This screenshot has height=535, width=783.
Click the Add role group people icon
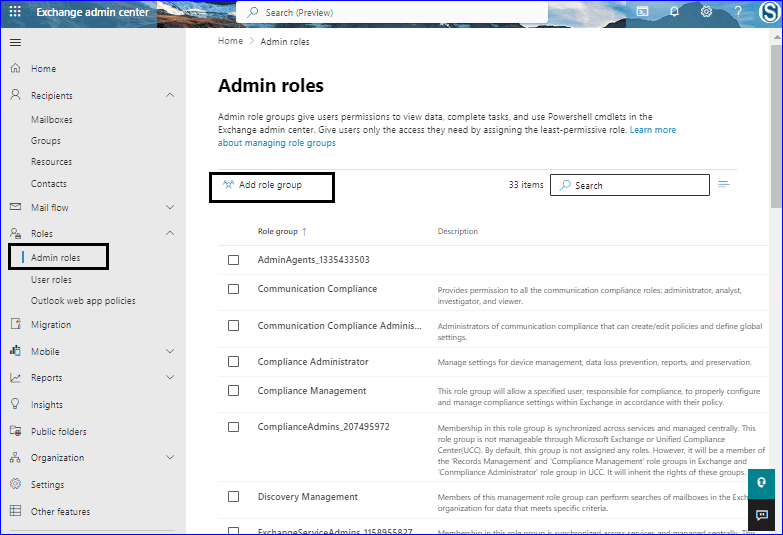click(x=228, y=185)
